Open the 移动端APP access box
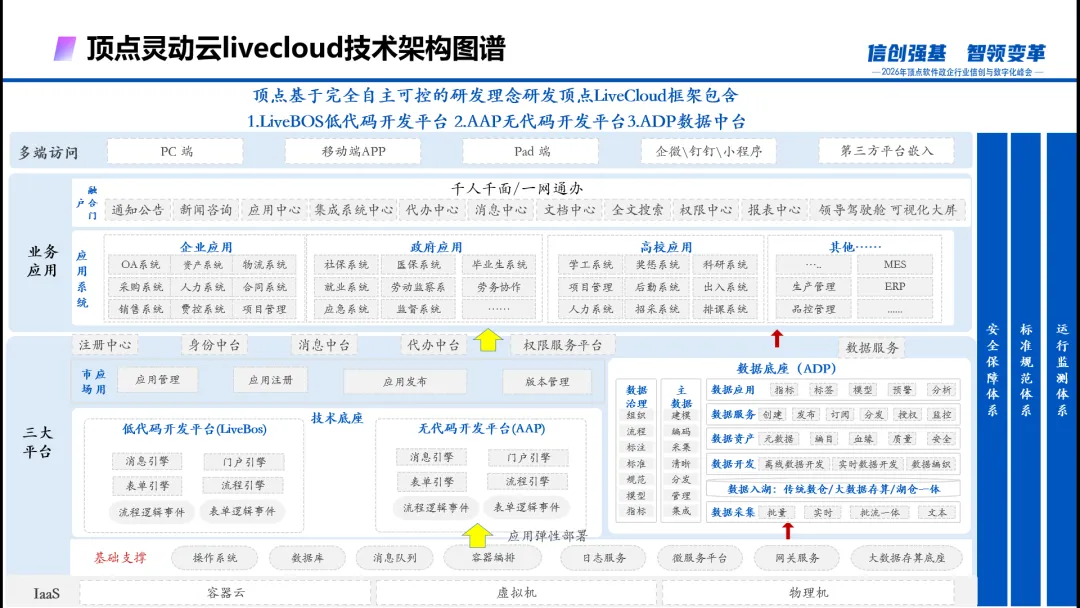 coord(353,152)
